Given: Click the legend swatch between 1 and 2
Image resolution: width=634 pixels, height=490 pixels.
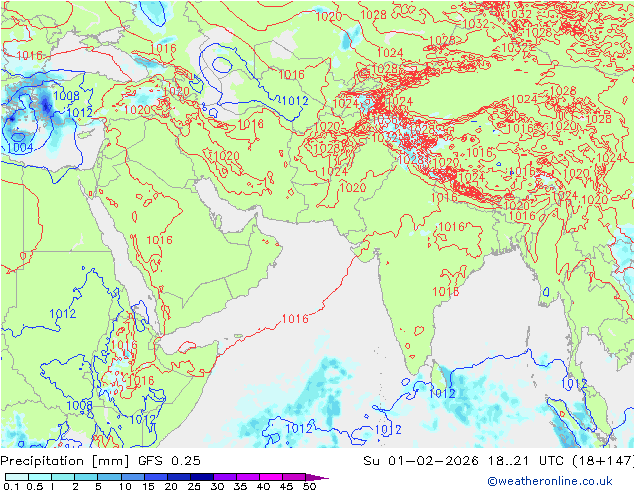Looking at the screenshot, I should (63, 477).
